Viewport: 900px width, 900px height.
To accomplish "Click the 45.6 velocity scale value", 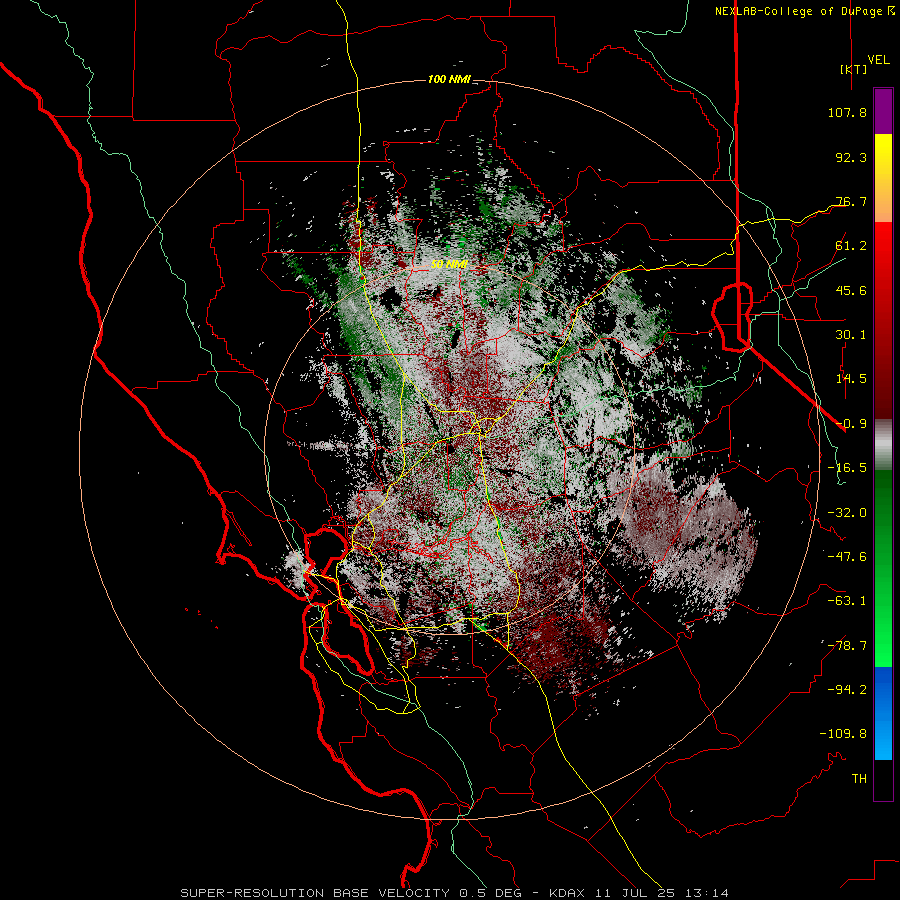I will 851,290.
